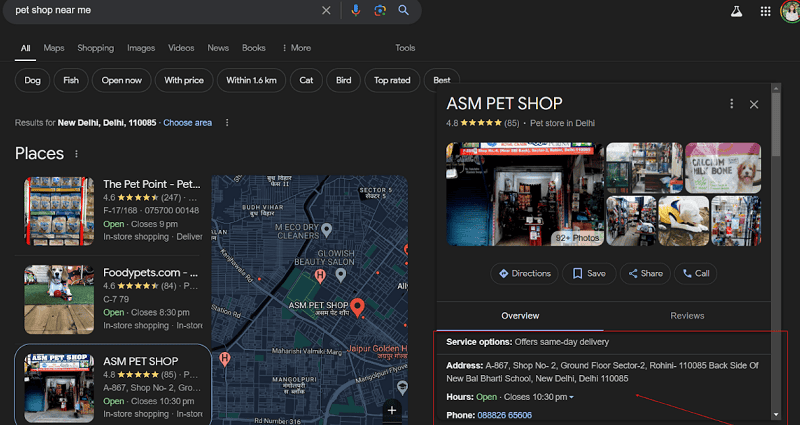The width and height of the screenshot is (800, 425).
Task: Expand the store hours dropdown arrow
Action: point(571,398)
